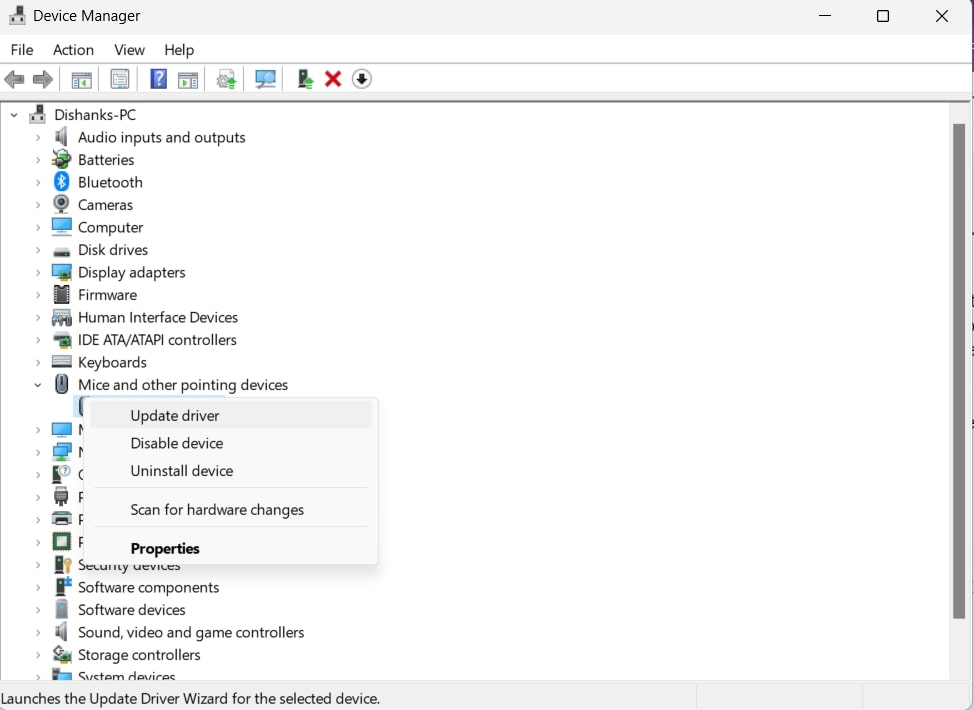Viewport: 974px width, 710px height.
Task: Click the Disable device down-arrow toolbar icon
Action: click(x=361, y=79)
